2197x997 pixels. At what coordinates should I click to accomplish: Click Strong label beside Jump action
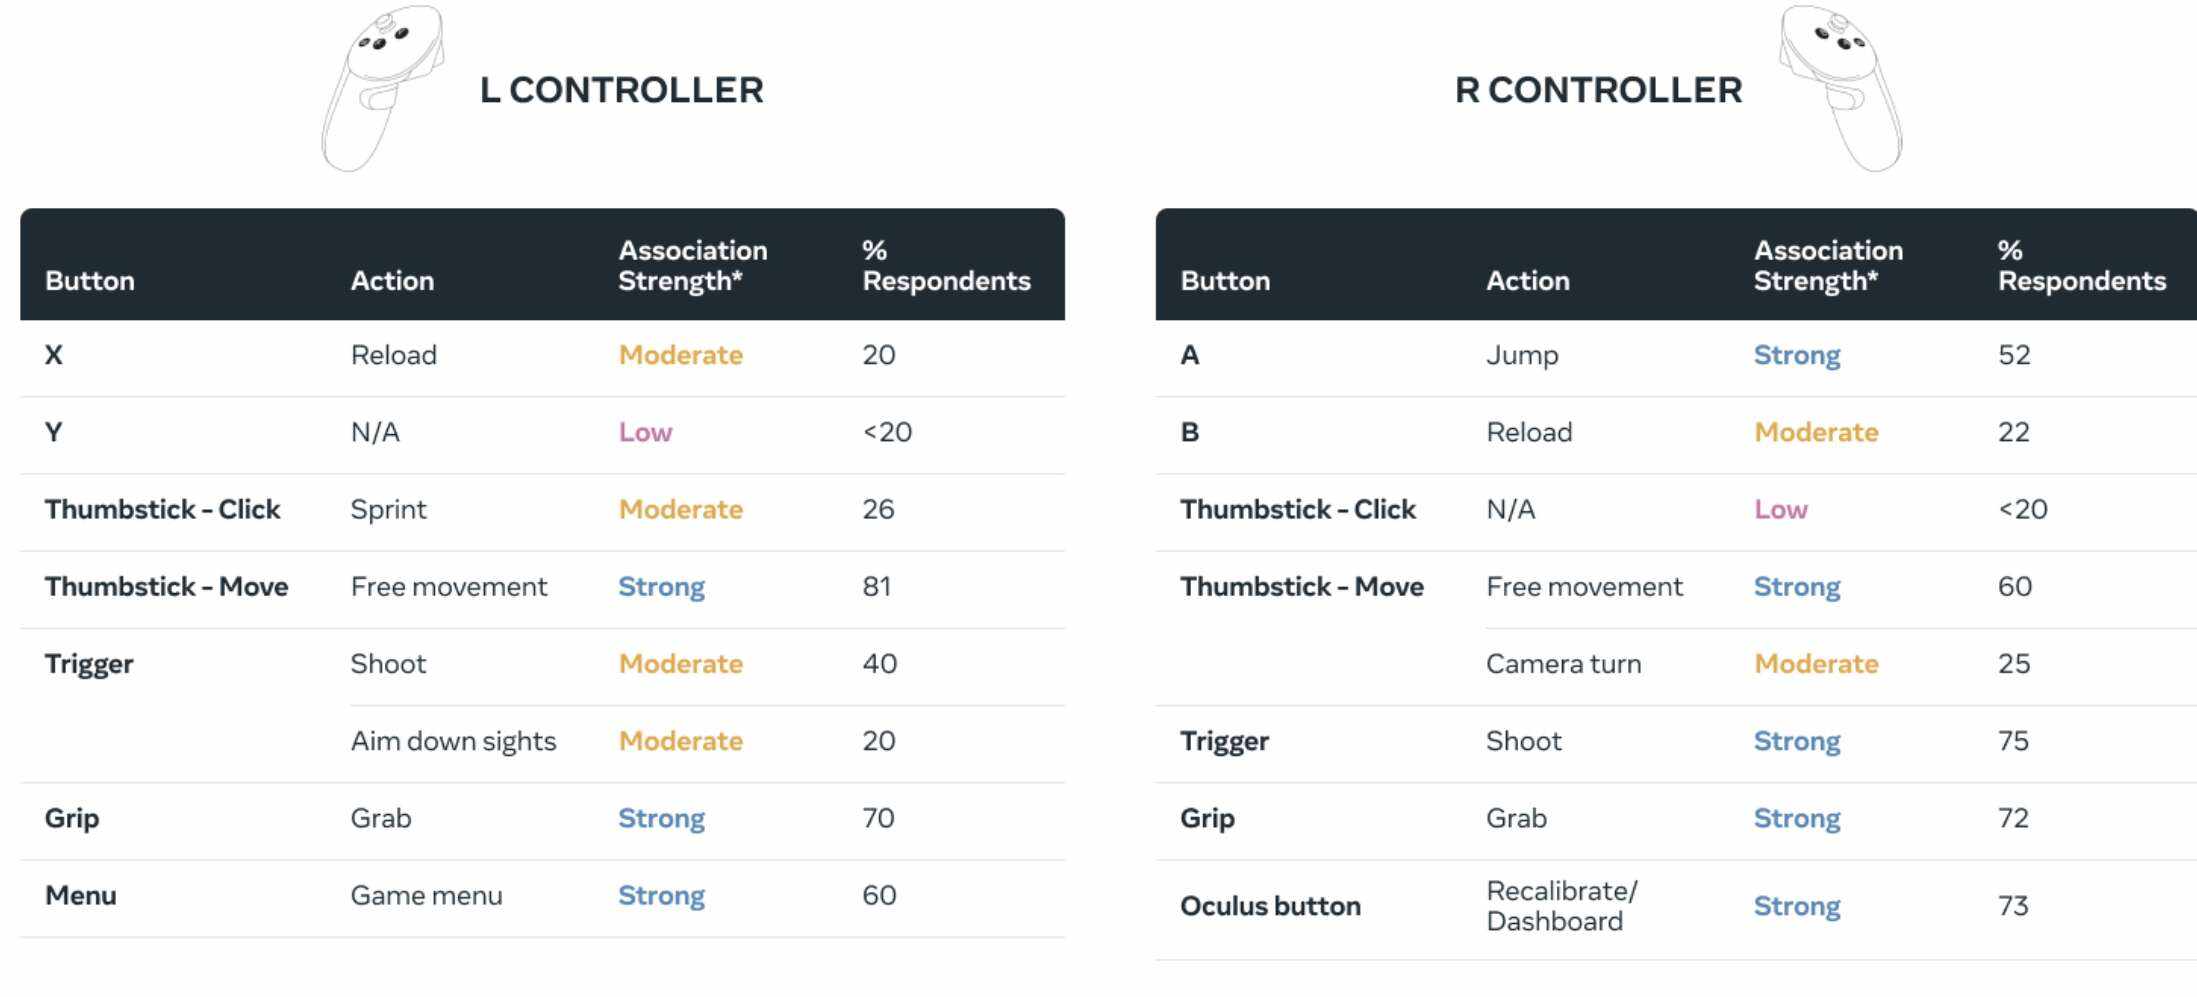pyautogui.click(x=1796, y=355)
